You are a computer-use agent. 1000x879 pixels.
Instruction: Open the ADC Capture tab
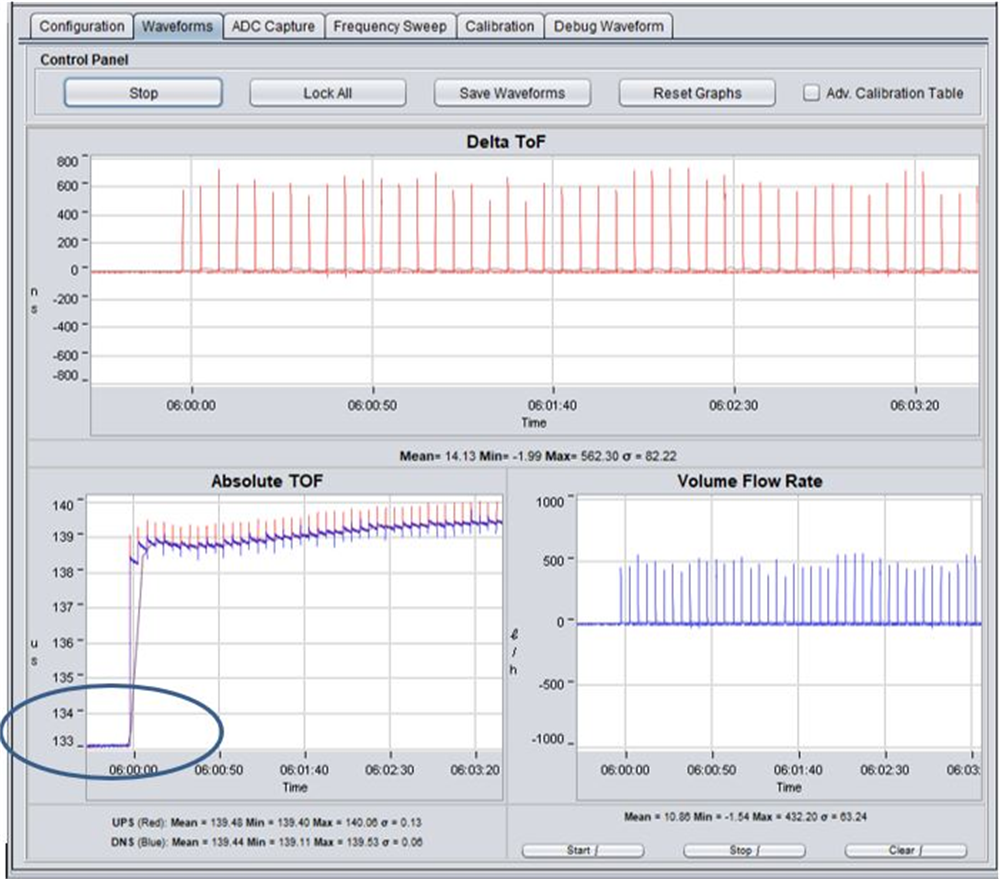[273, 26]
